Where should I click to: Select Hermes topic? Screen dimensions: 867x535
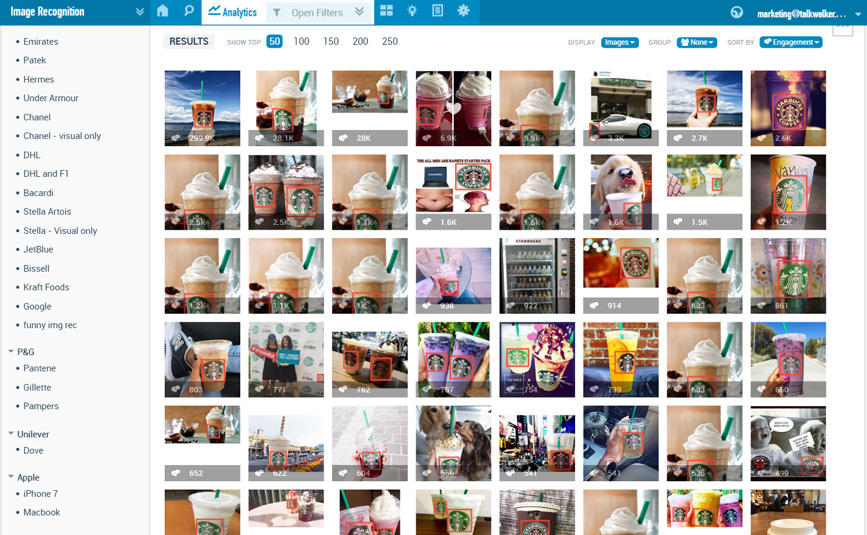38,80
